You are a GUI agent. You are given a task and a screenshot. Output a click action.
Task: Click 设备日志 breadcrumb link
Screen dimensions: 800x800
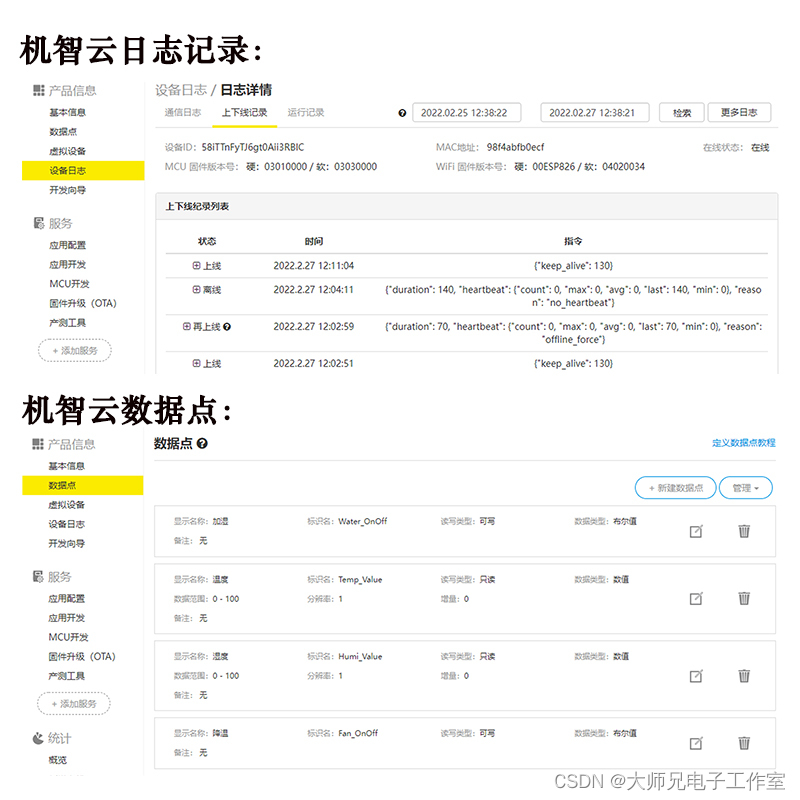click(181, 90)
